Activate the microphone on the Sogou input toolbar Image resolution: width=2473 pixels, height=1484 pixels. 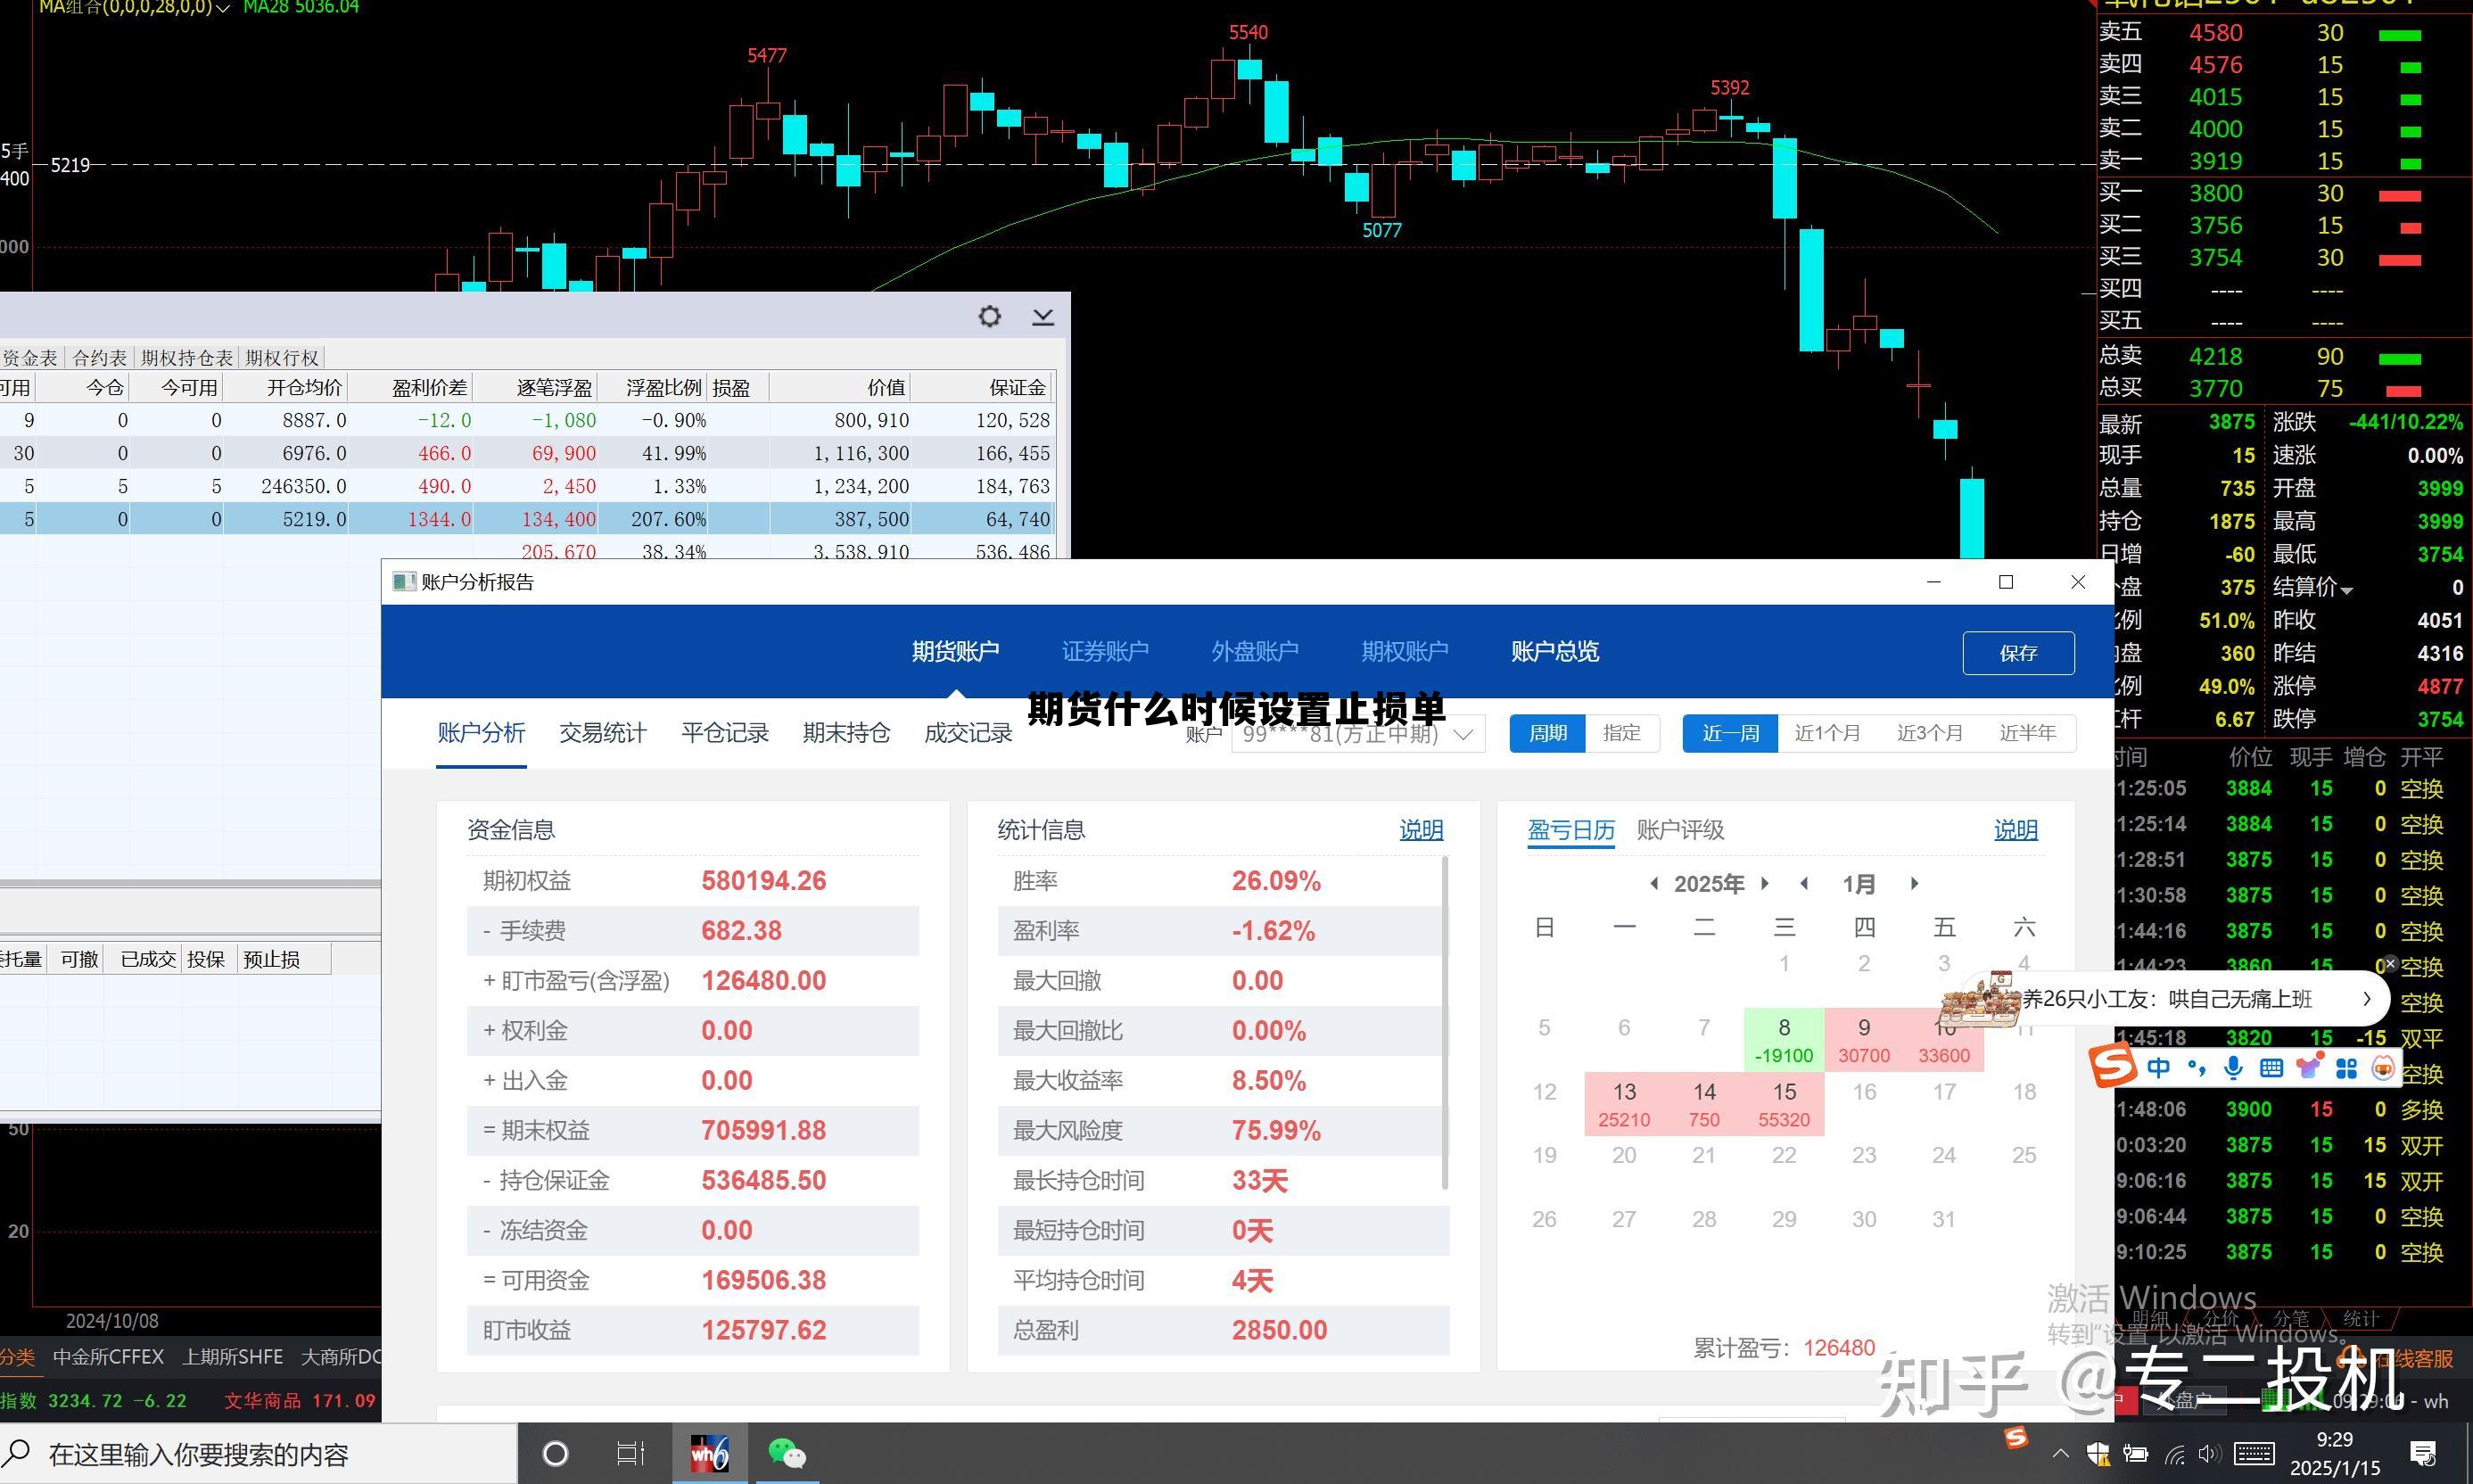tap(2233, 1067)
